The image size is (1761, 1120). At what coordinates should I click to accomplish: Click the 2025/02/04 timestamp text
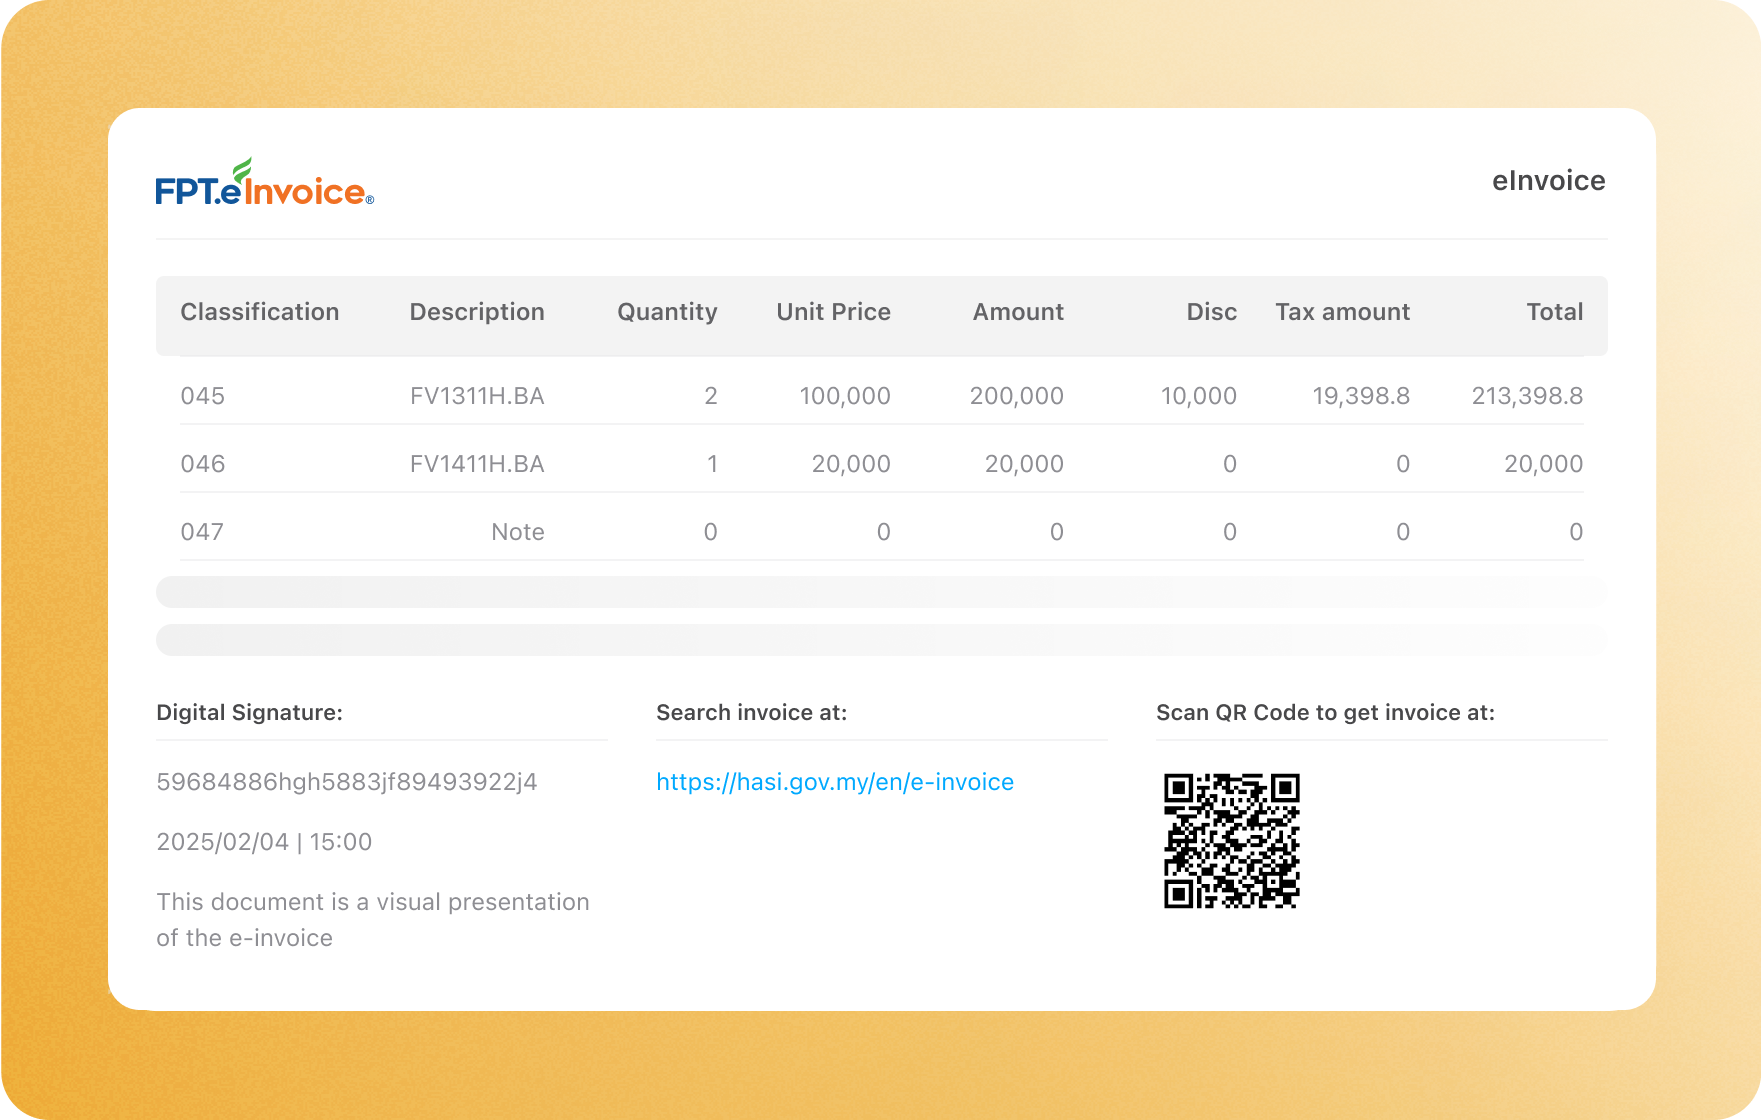(264, 842)
